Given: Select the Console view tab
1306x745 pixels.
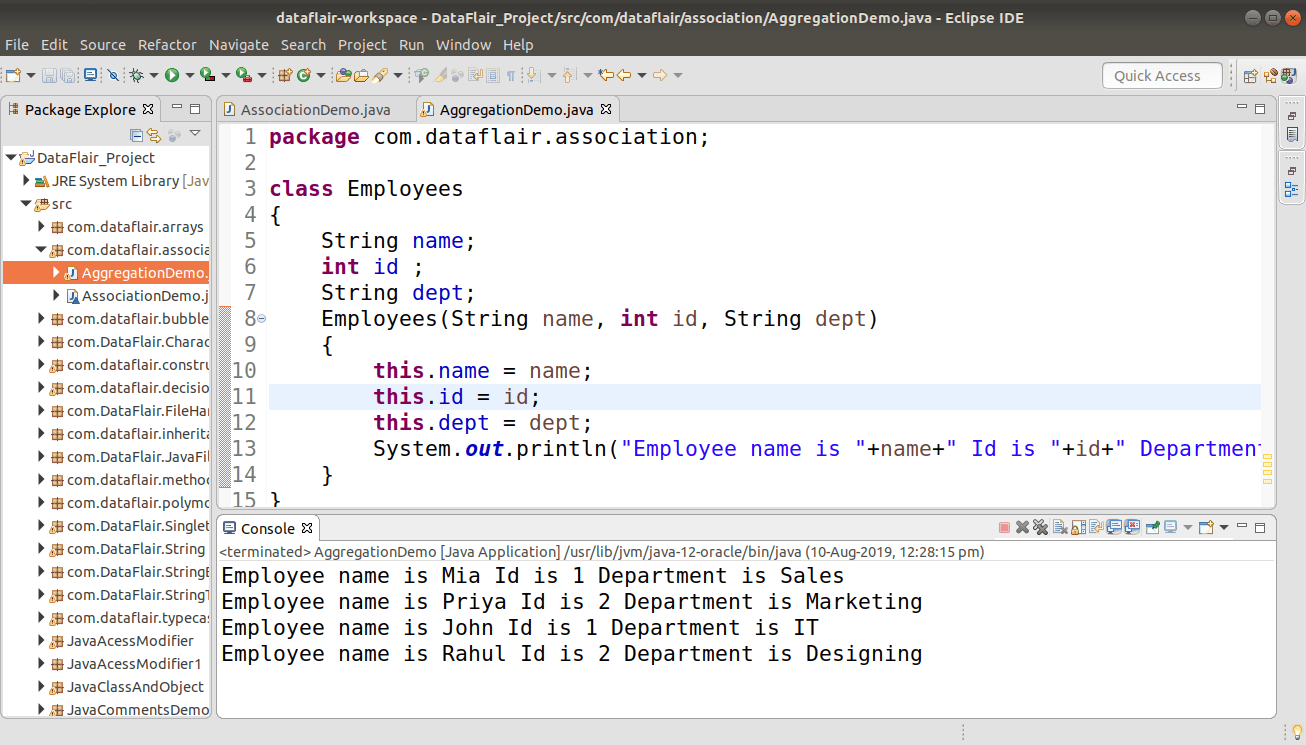Looking at the screenshot, I should coord(268,528).
